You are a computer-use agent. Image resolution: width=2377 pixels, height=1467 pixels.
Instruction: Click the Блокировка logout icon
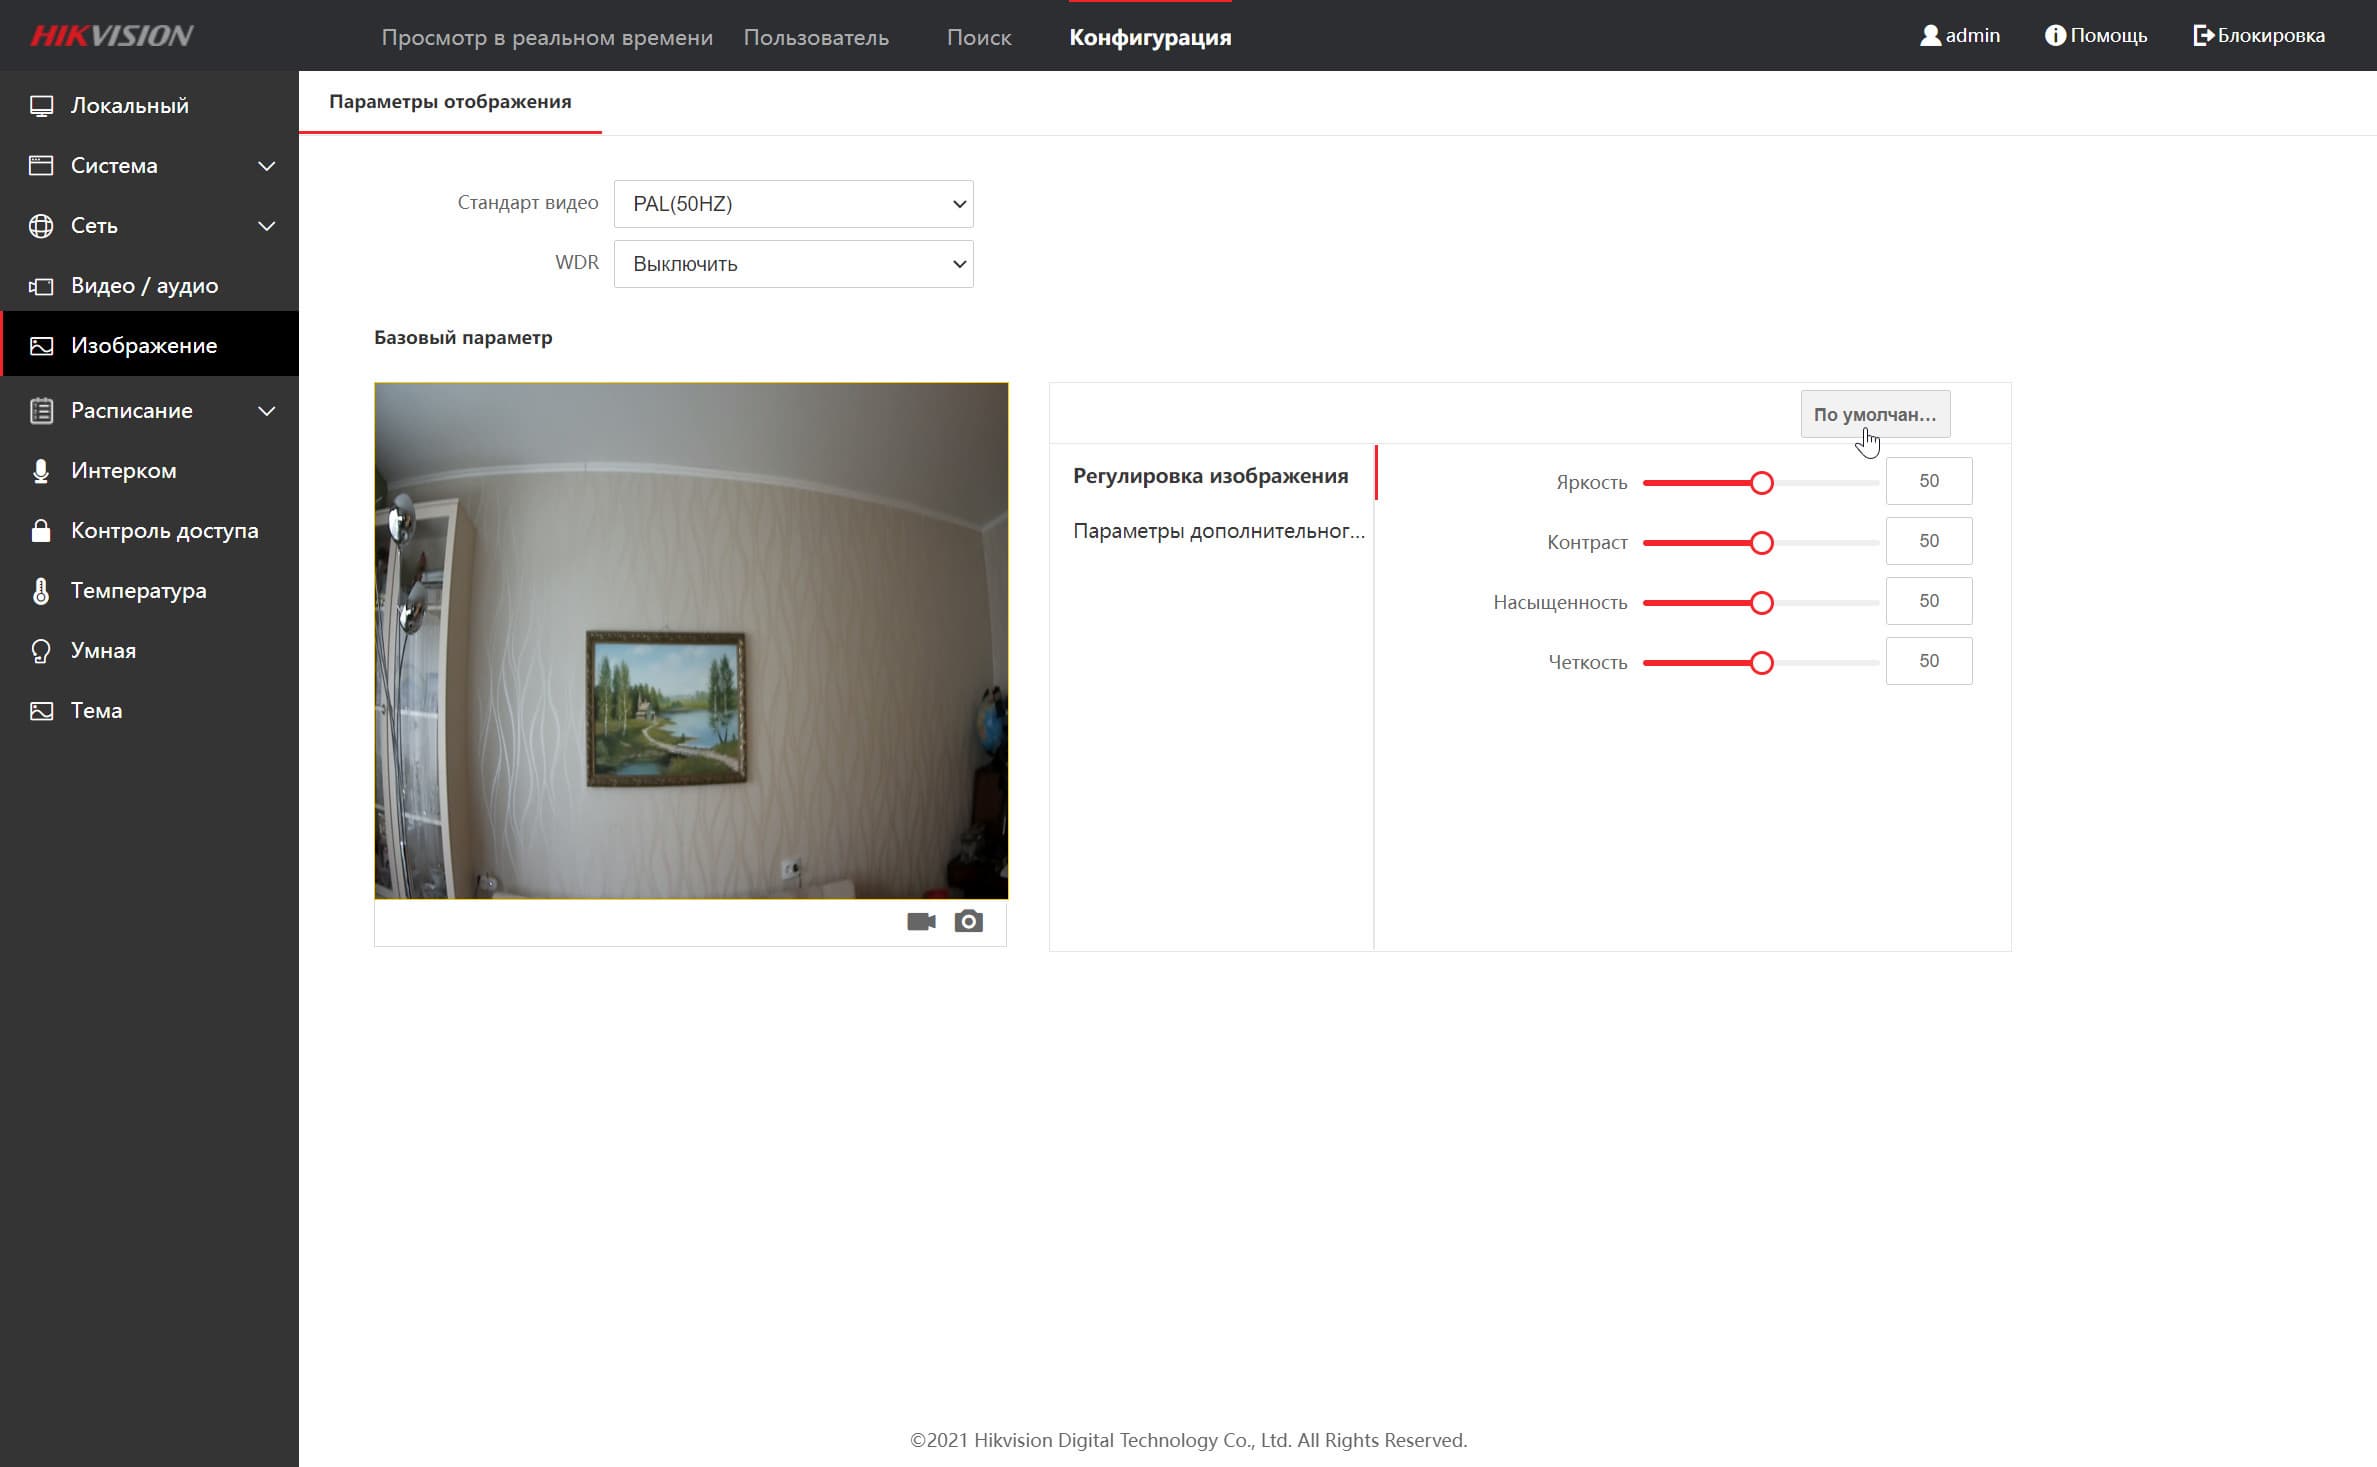[2203, 36]
